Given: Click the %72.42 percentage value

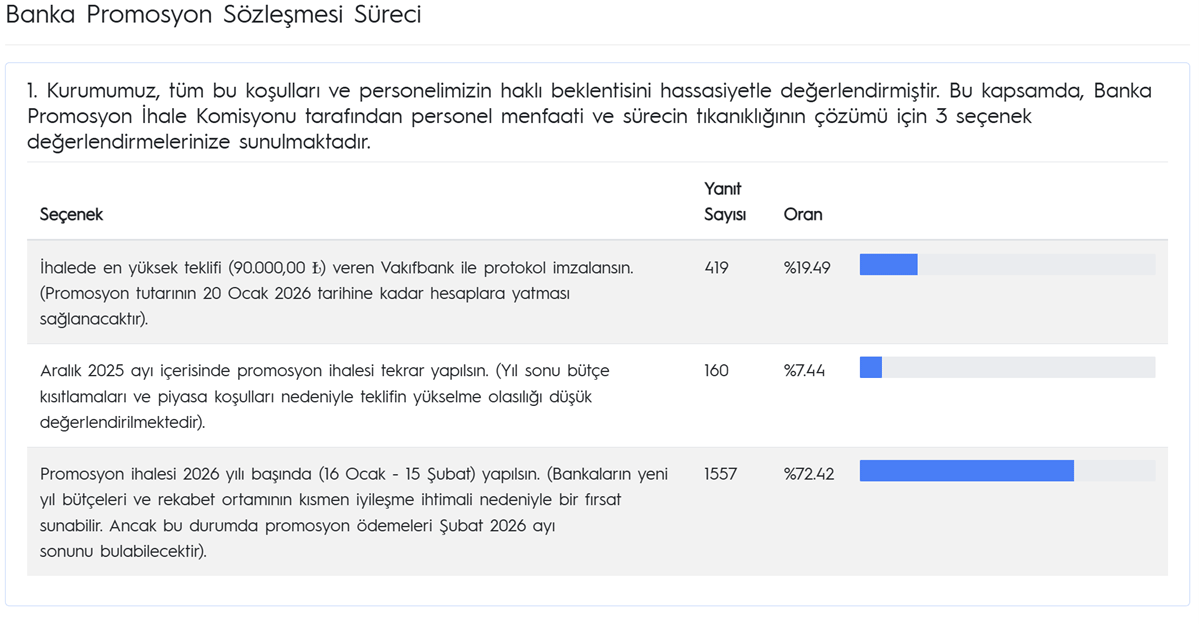Looking at the screenshot, I should pyautogui.click(x=807, y=474).
